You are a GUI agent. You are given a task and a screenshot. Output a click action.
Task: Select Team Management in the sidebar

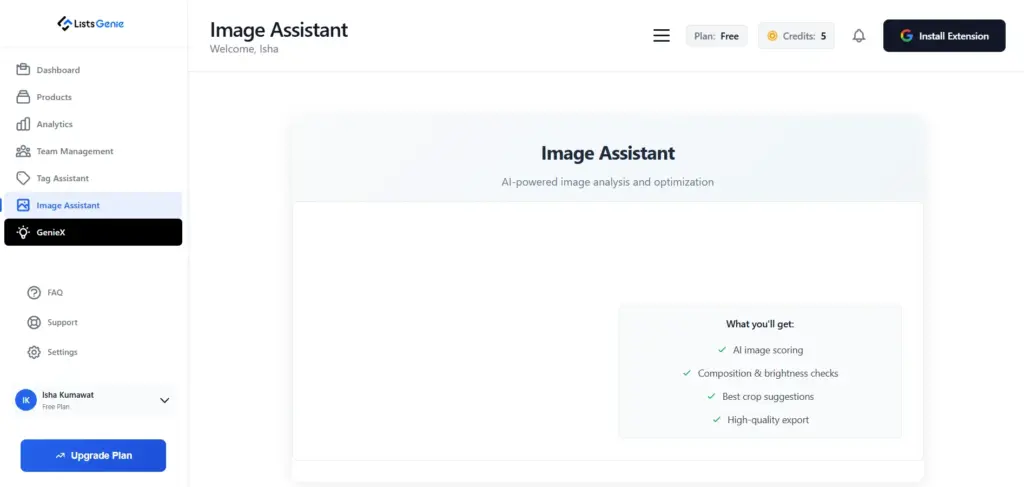(x=93, y=151)
